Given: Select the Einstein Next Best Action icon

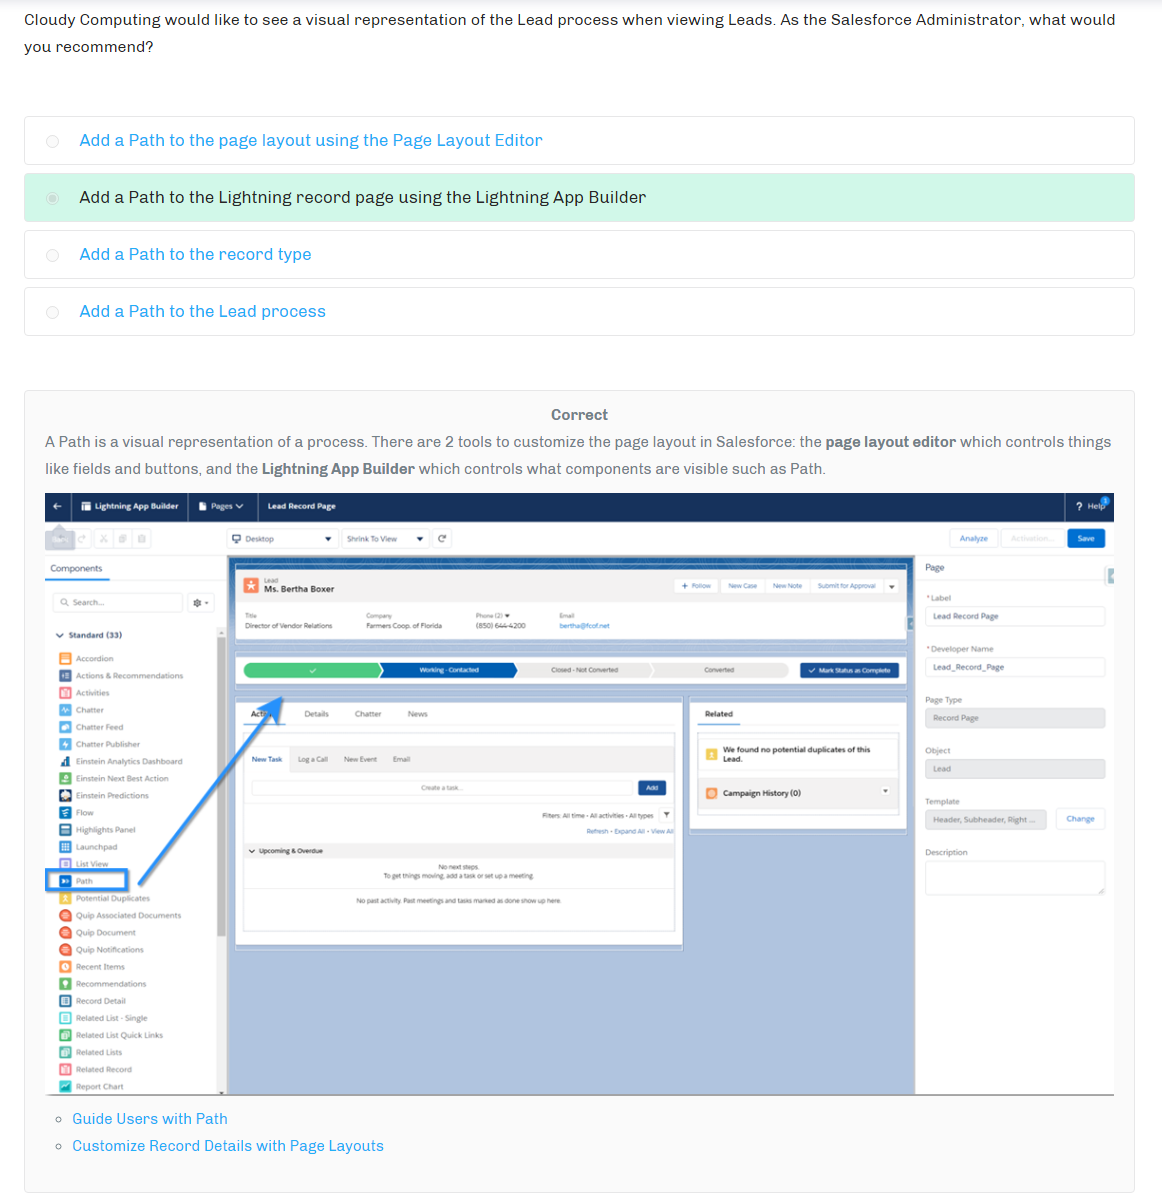Looking at the screenshot, I should point(65,778).
